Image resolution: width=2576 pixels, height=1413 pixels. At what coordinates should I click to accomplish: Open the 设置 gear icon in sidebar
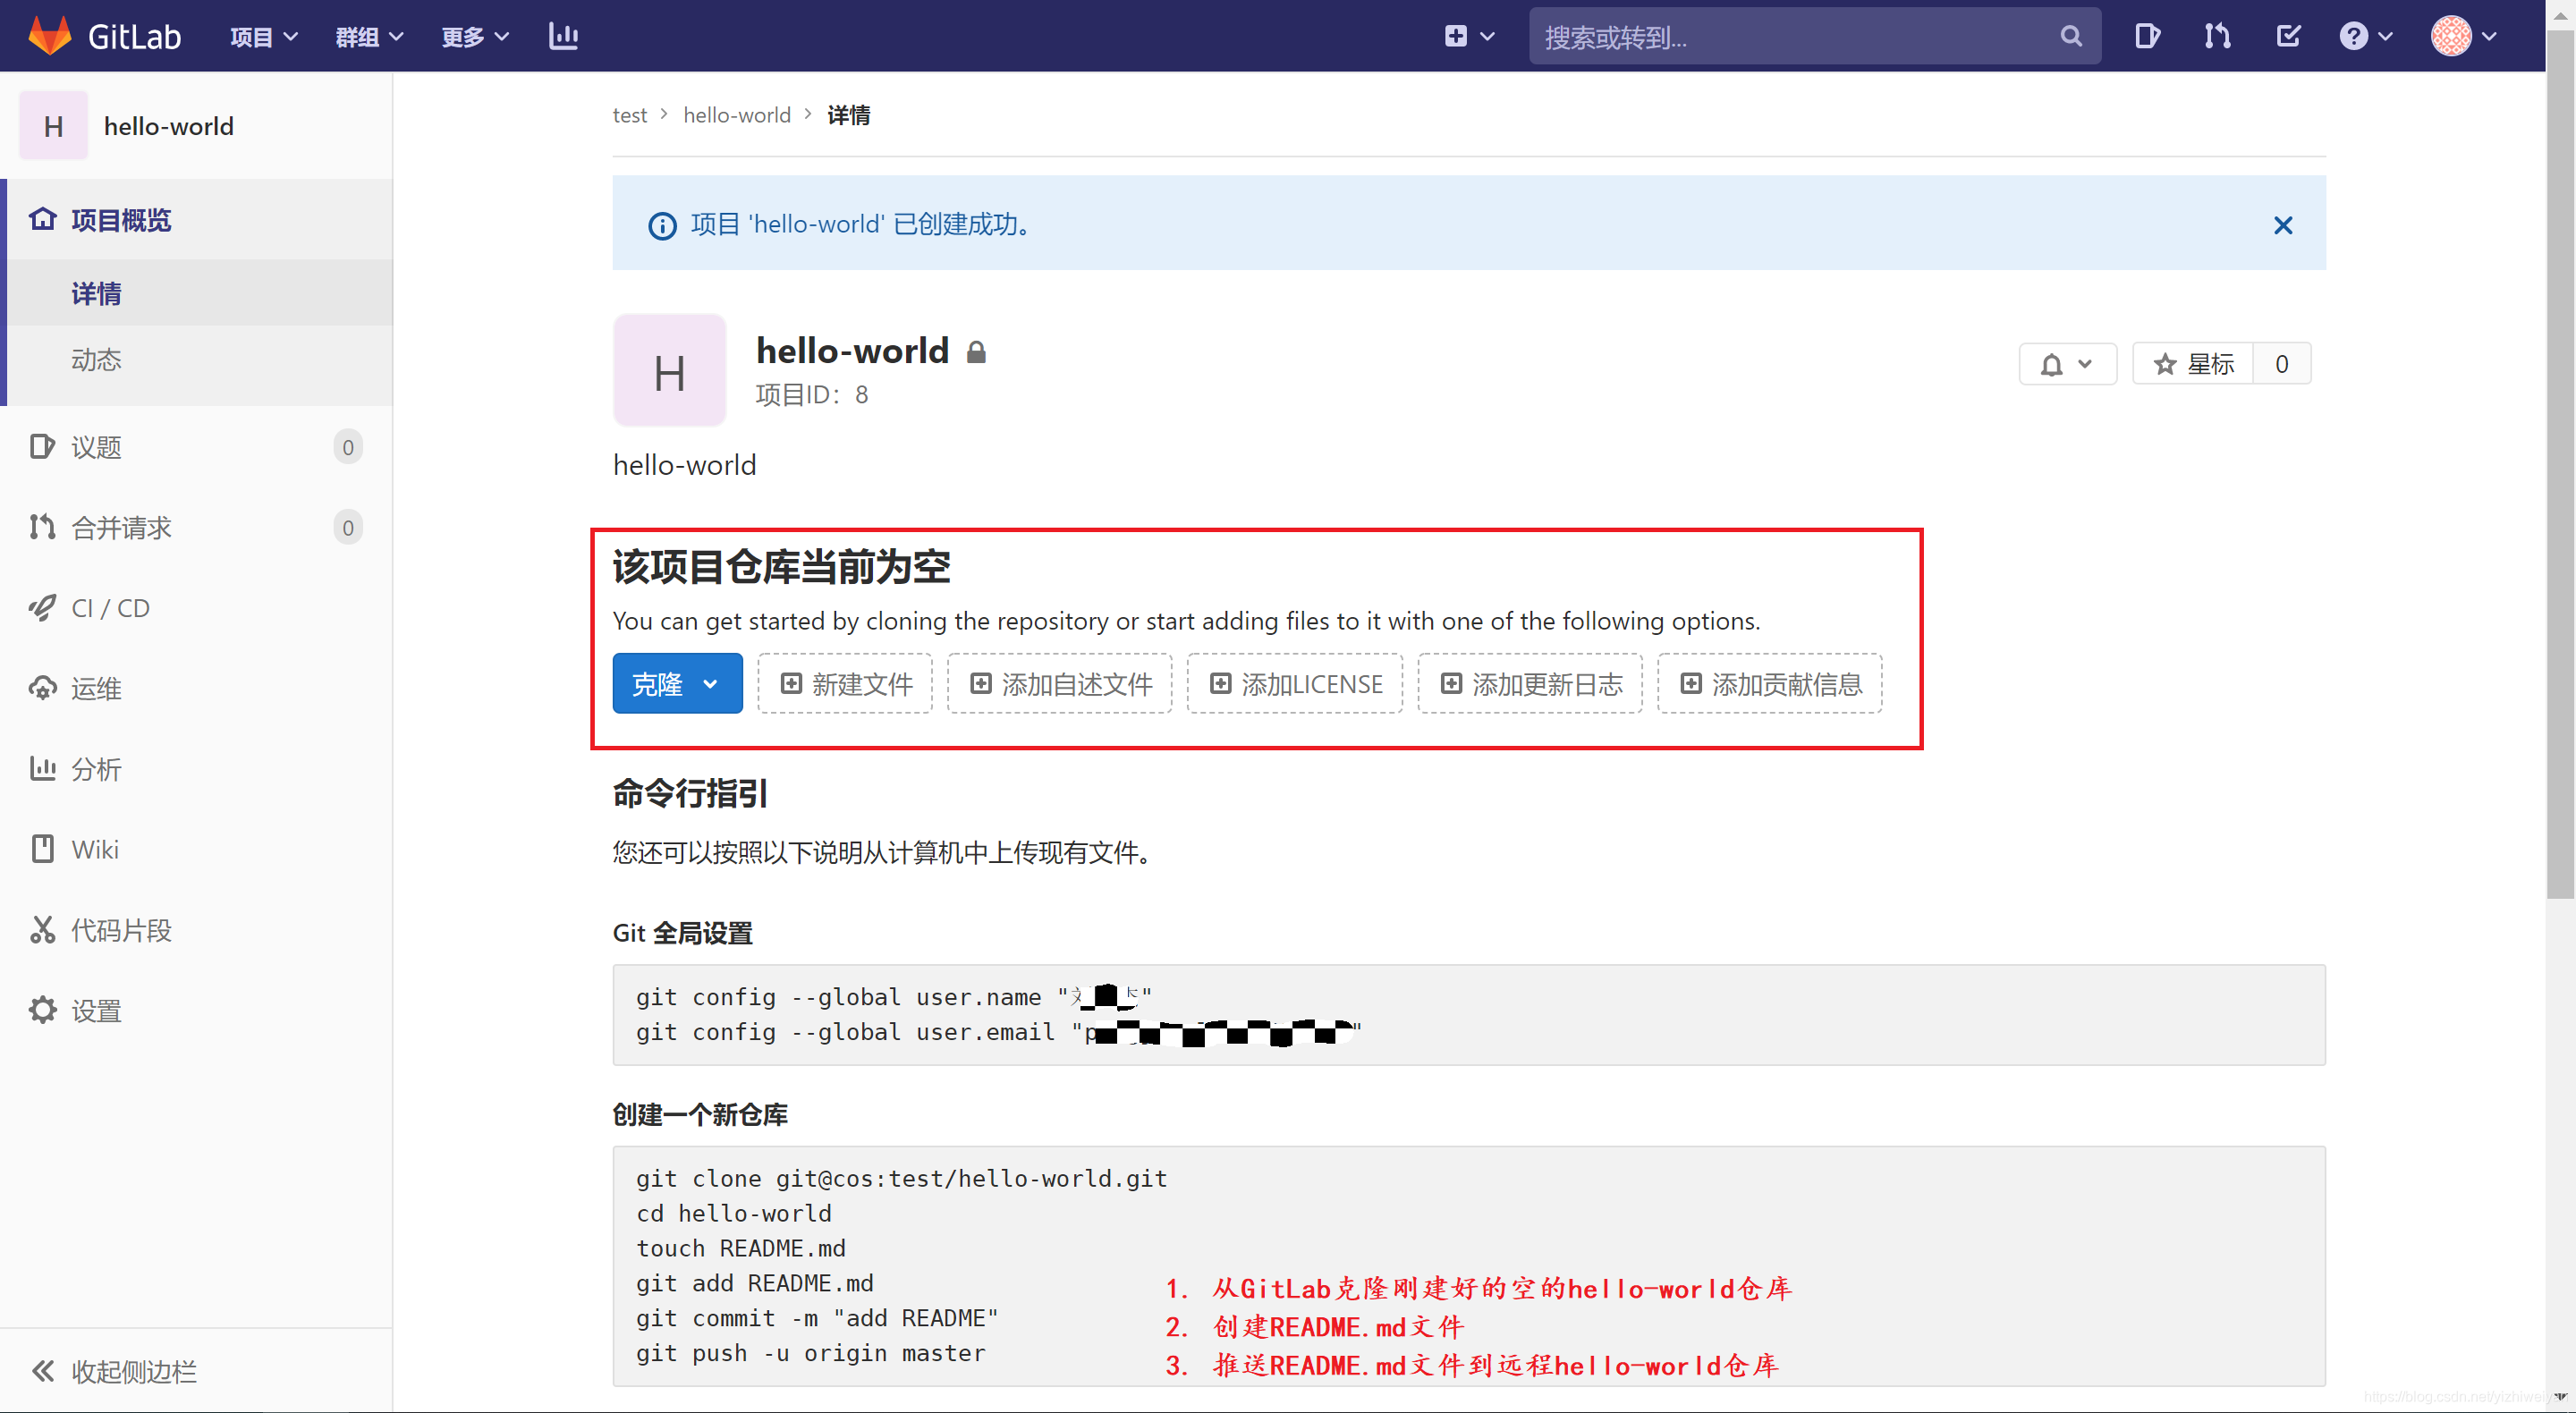click(42, 1009)
